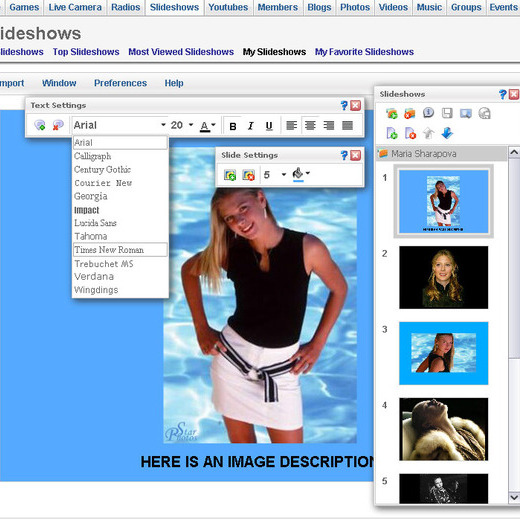This screenshot has width=520, height=520.
Task: Open My Favorite Slideshows link
Action: pos(364,52)
